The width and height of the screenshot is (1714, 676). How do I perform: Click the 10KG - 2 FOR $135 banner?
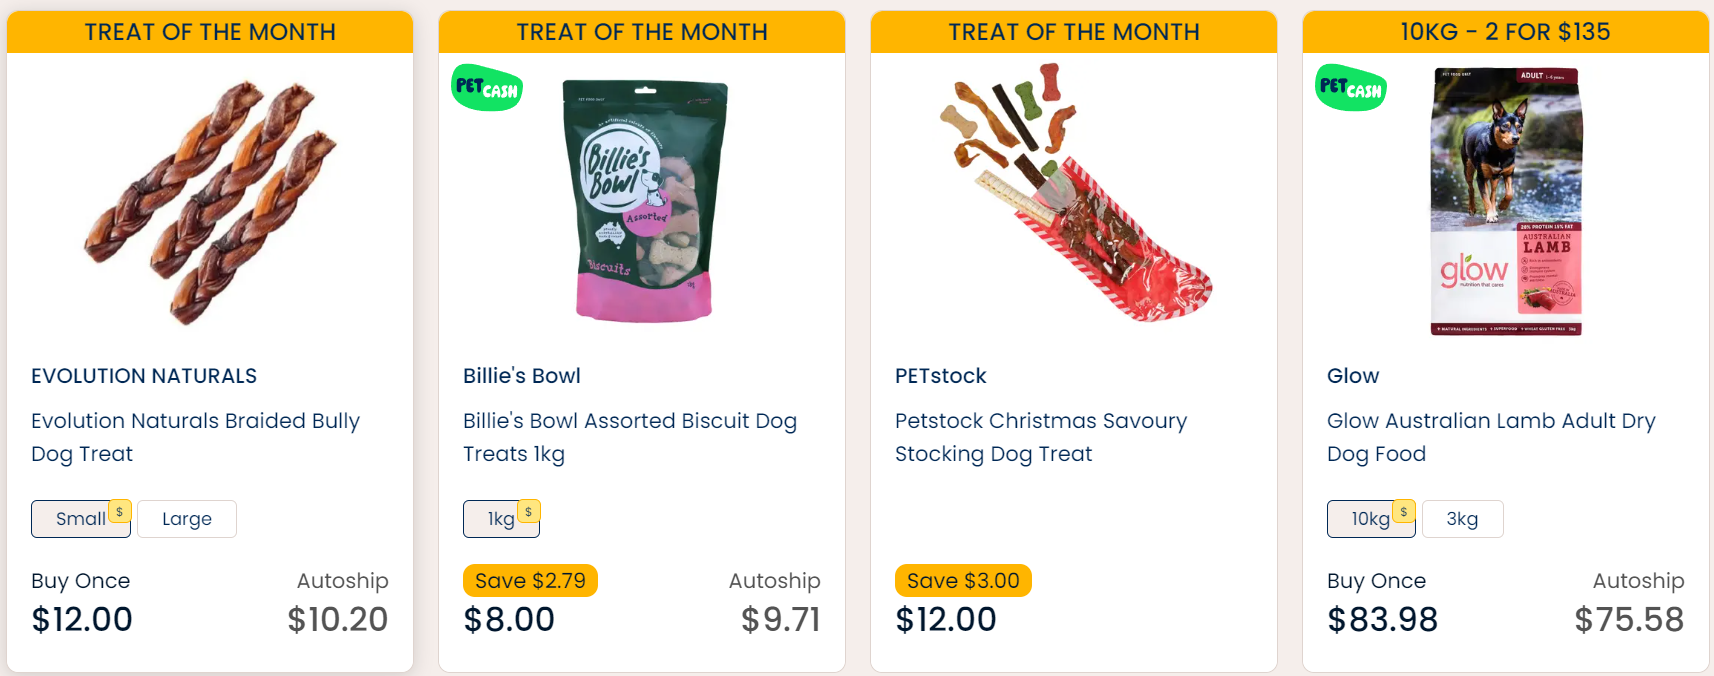tap(1505, 32)
